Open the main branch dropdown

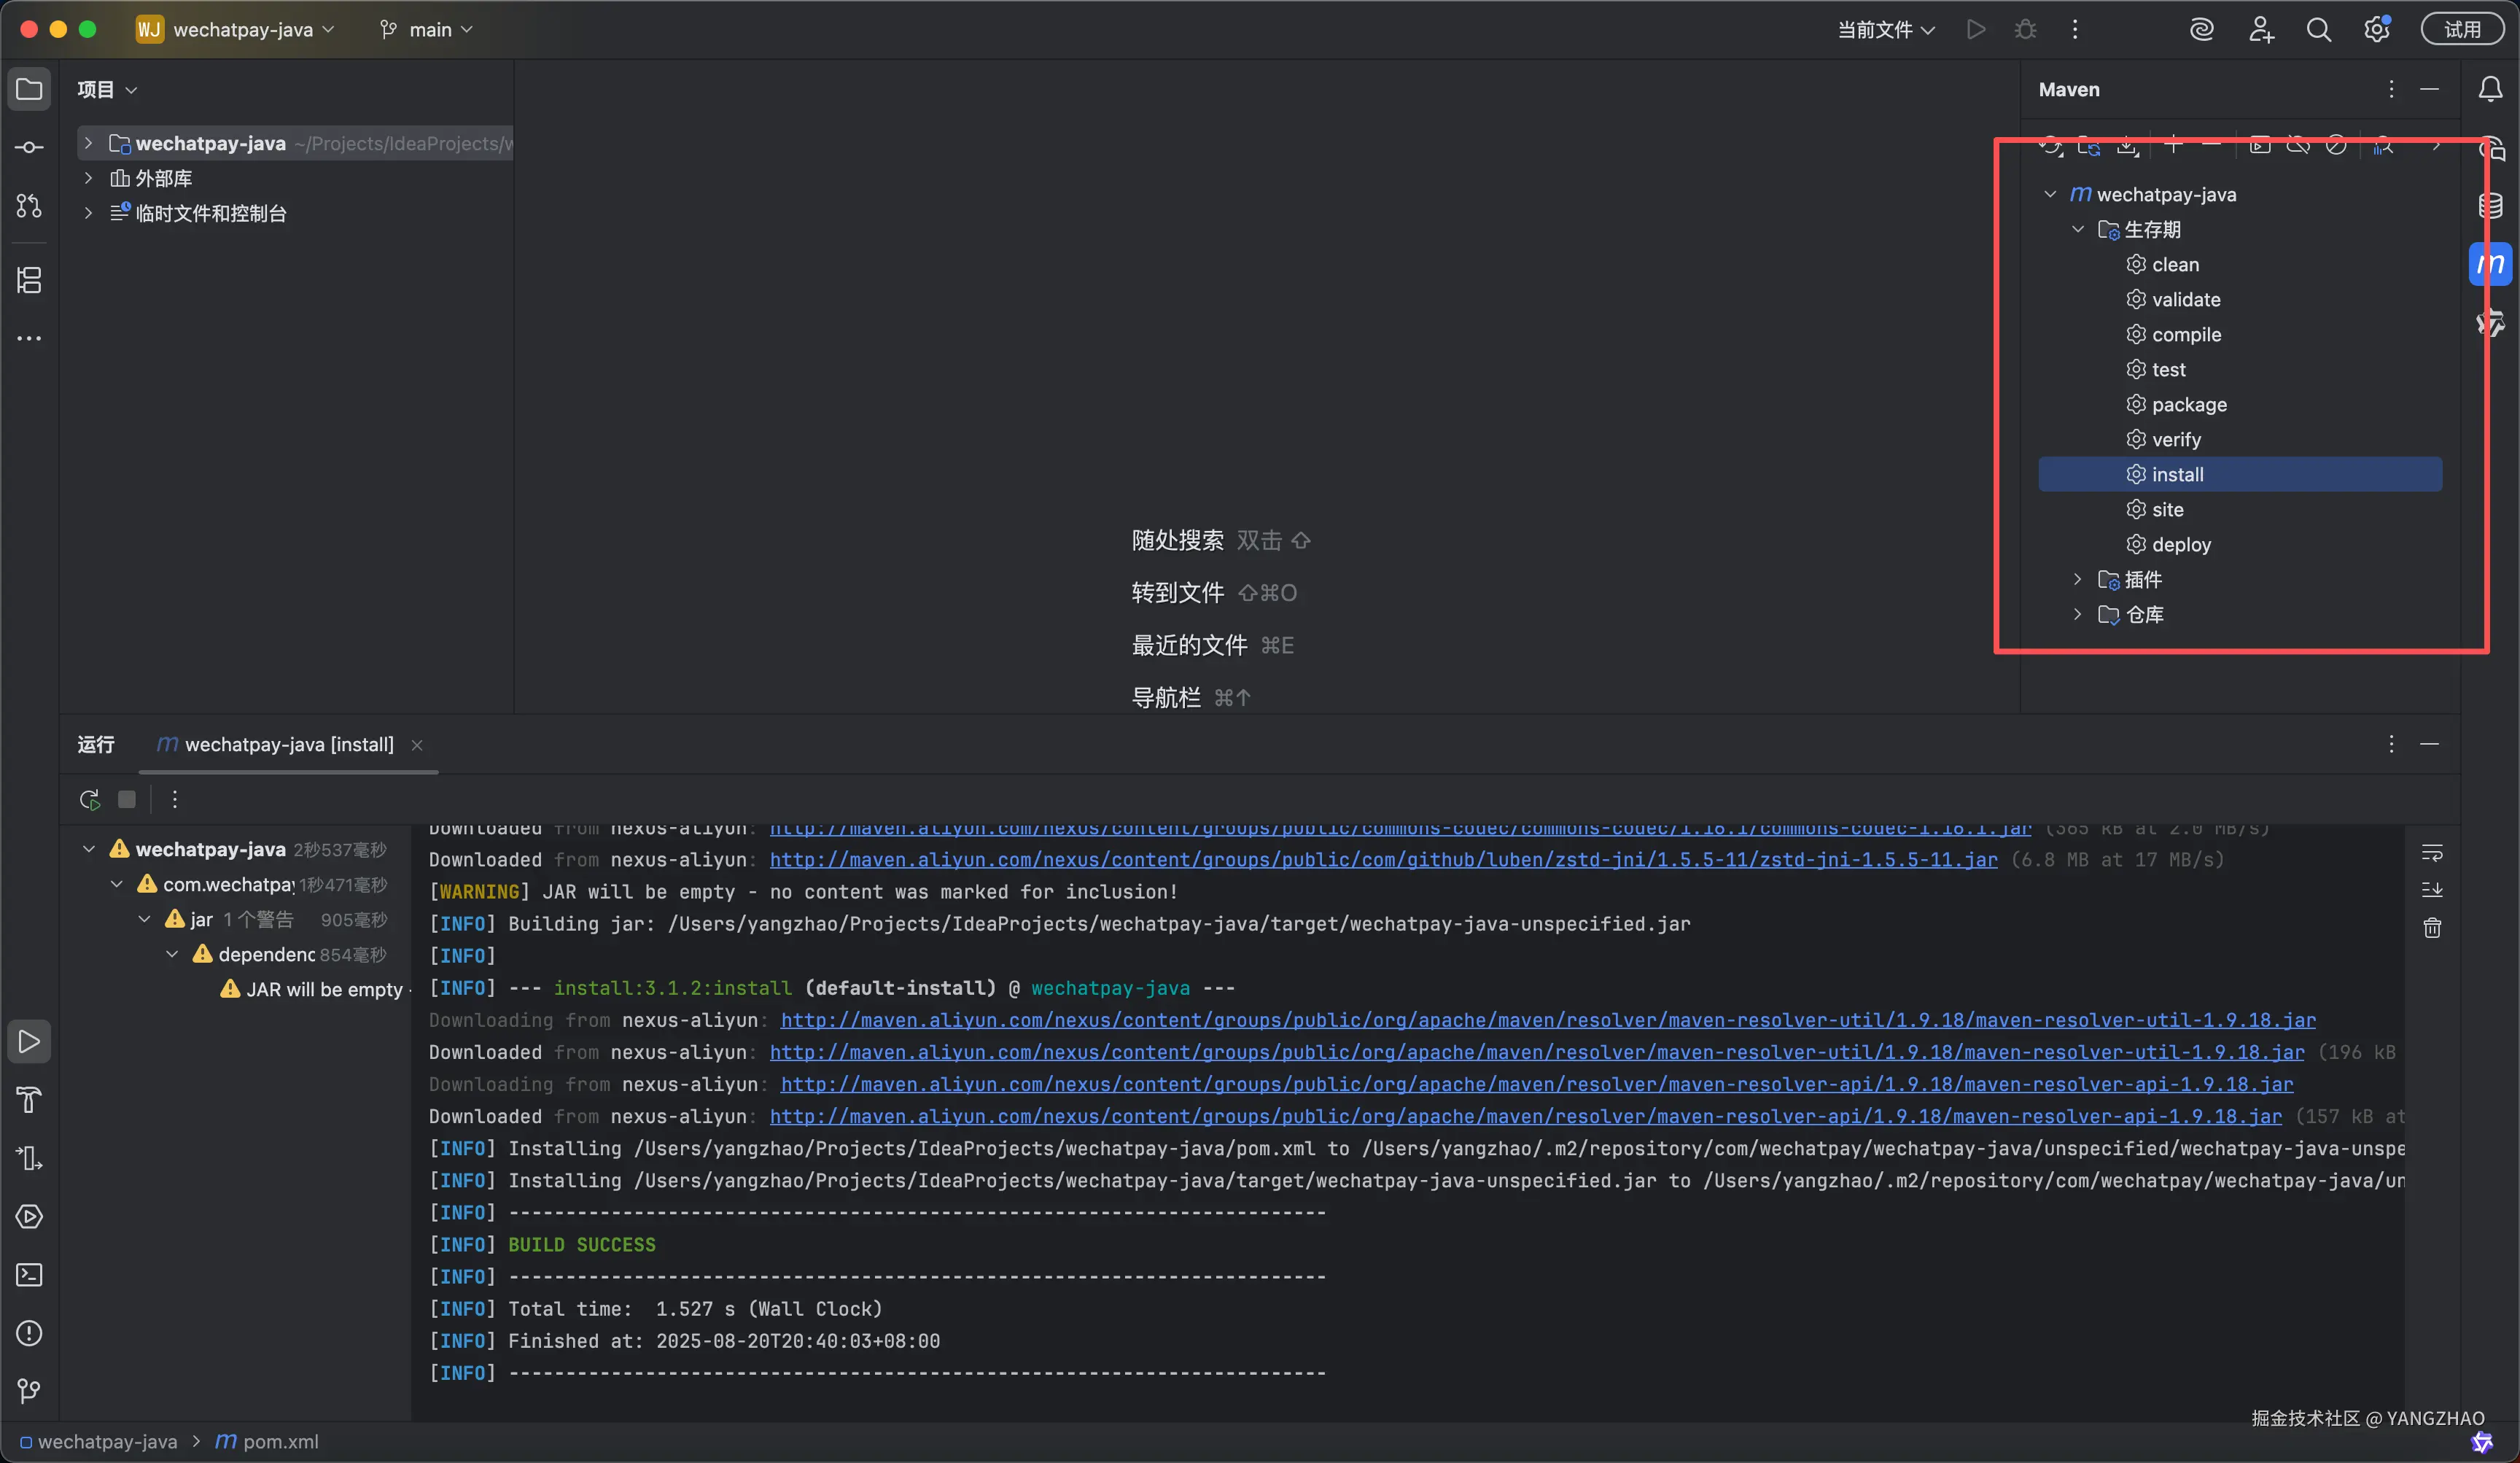[427, 30]
